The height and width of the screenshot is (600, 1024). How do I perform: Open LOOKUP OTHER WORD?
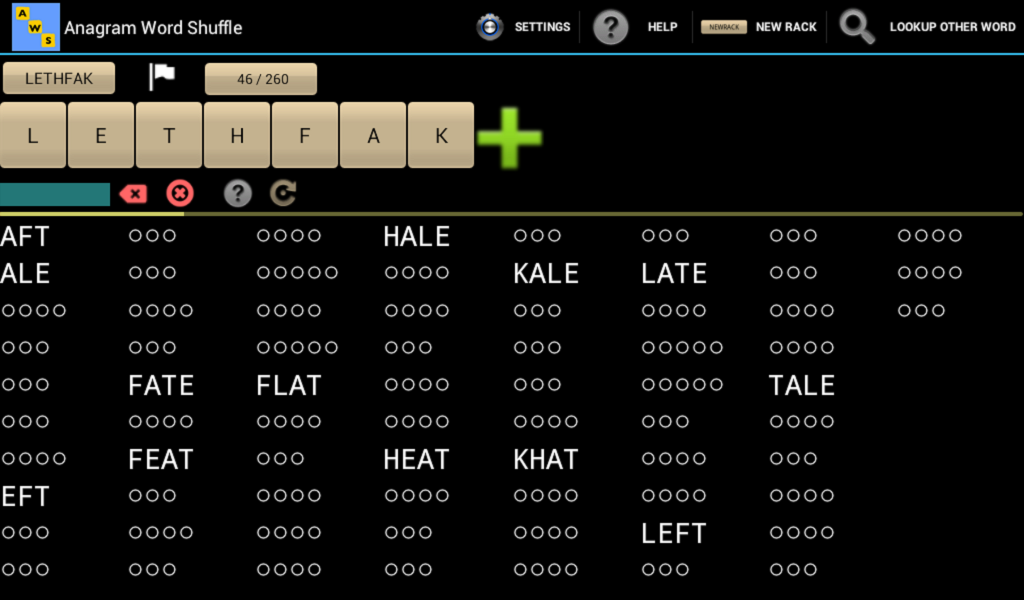click(x=952, y=27)
